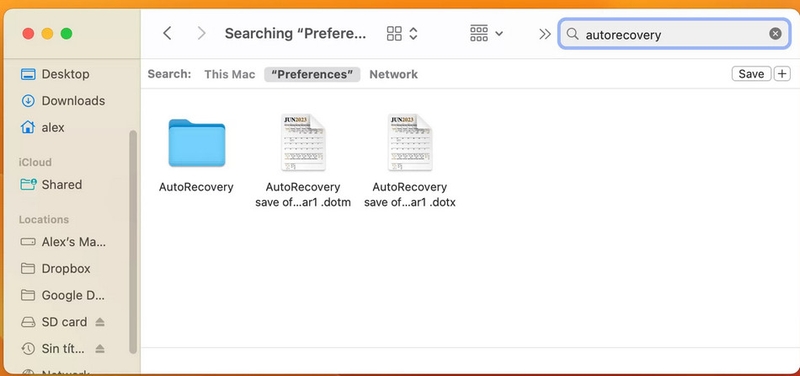800x376 pixels.
Task: Open Google Drive in the sidebar
Action: tap(73, 295)
